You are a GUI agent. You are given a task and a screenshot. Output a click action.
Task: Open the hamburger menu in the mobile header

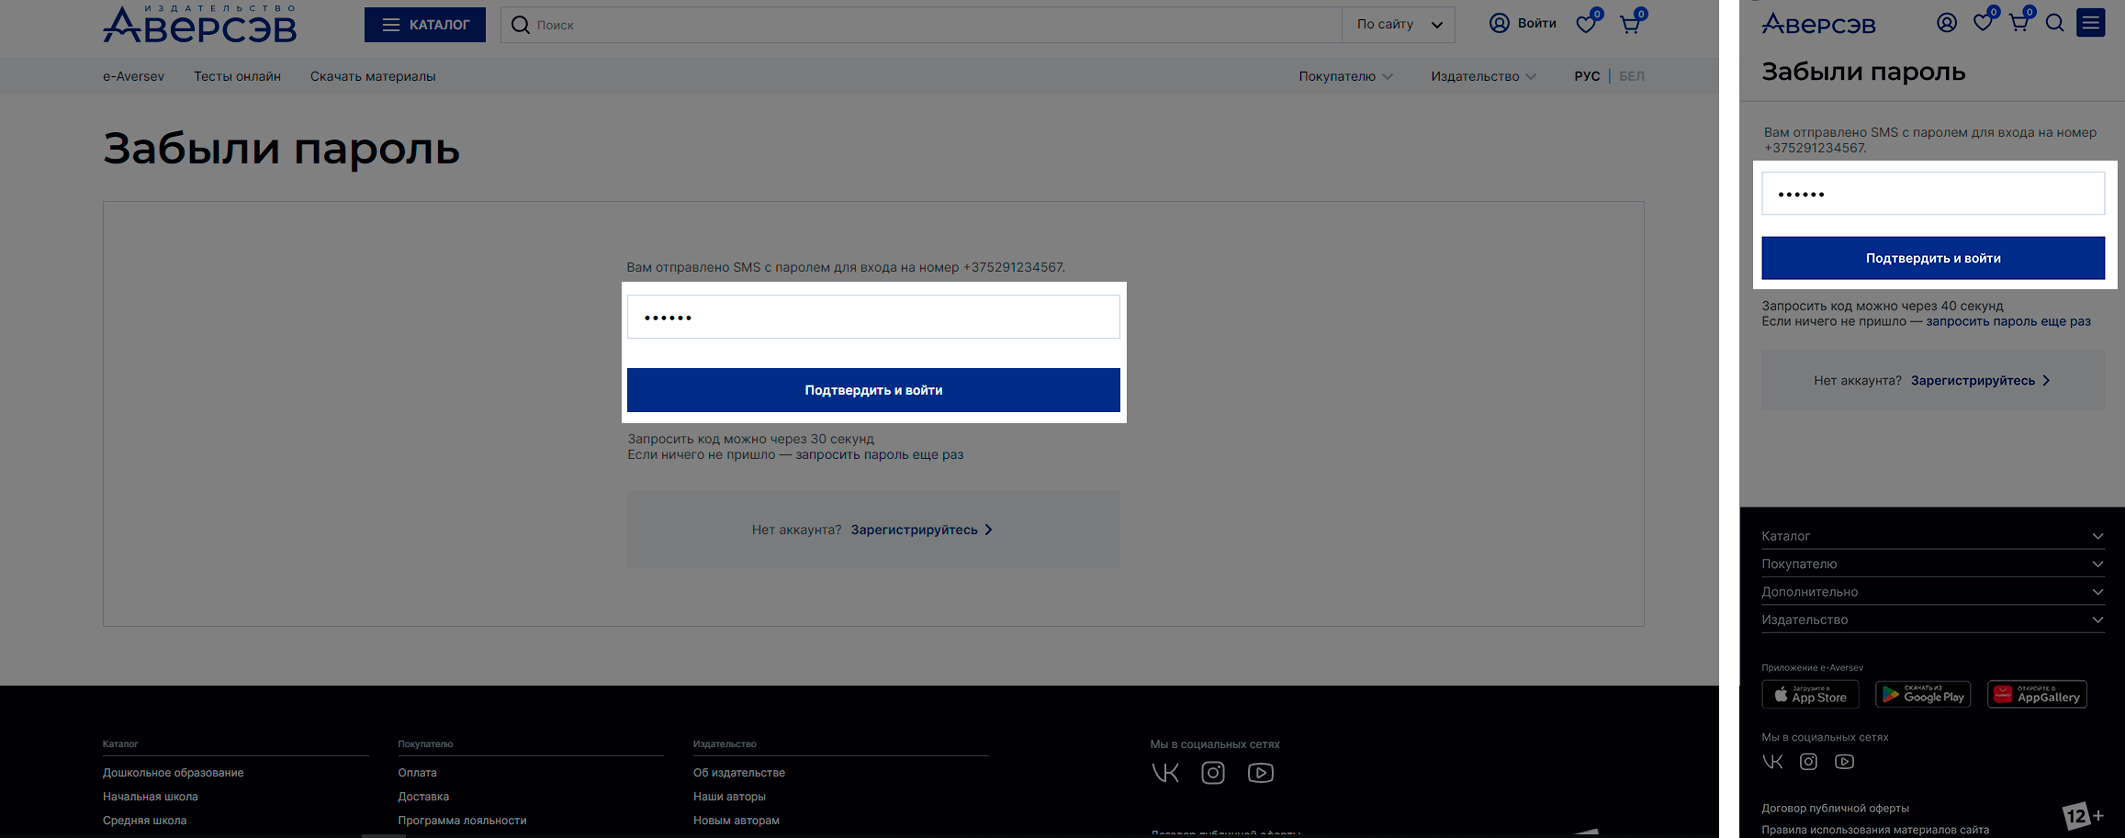[2090, 23]
